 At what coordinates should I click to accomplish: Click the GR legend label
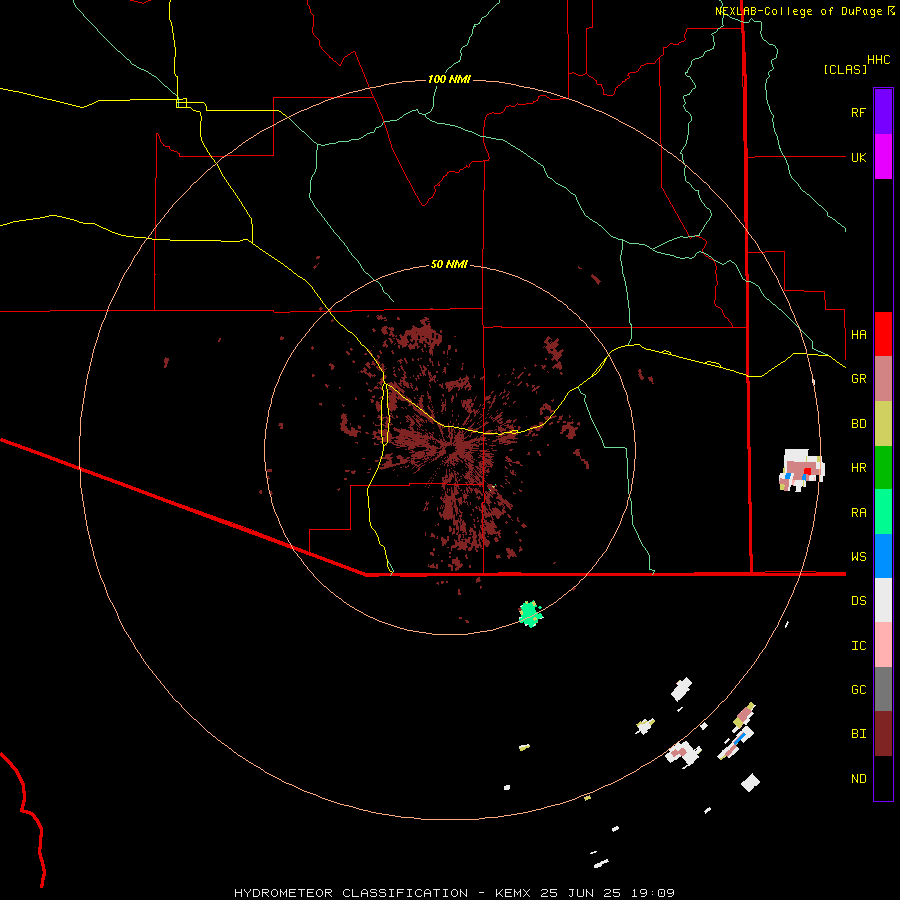(x=858, y=379)
